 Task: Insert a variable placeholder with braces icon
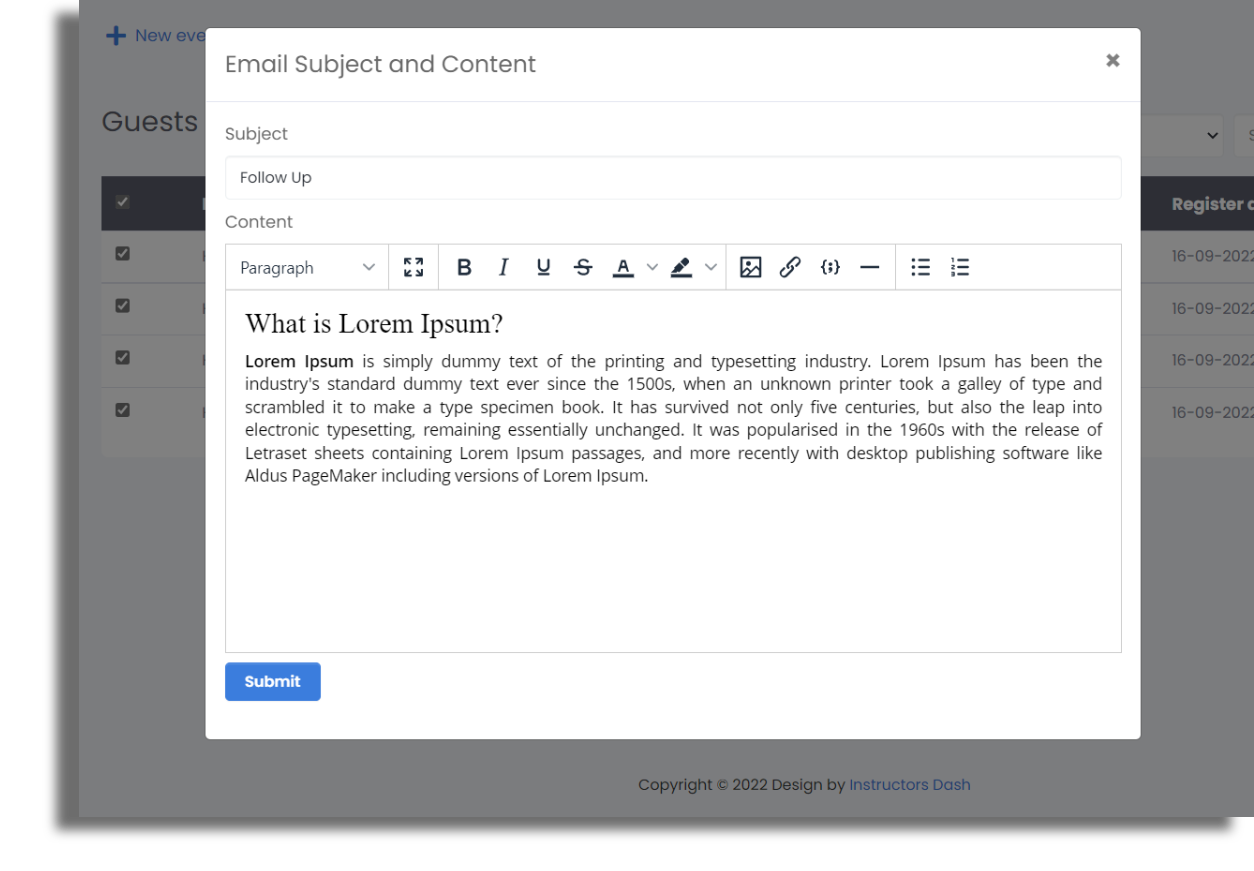coord(830,267)
